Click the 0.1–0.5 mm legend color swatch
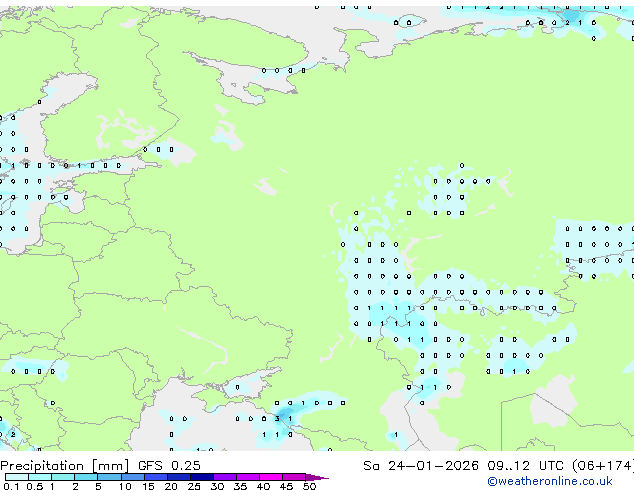634x490 pixels. coord(17,477)
